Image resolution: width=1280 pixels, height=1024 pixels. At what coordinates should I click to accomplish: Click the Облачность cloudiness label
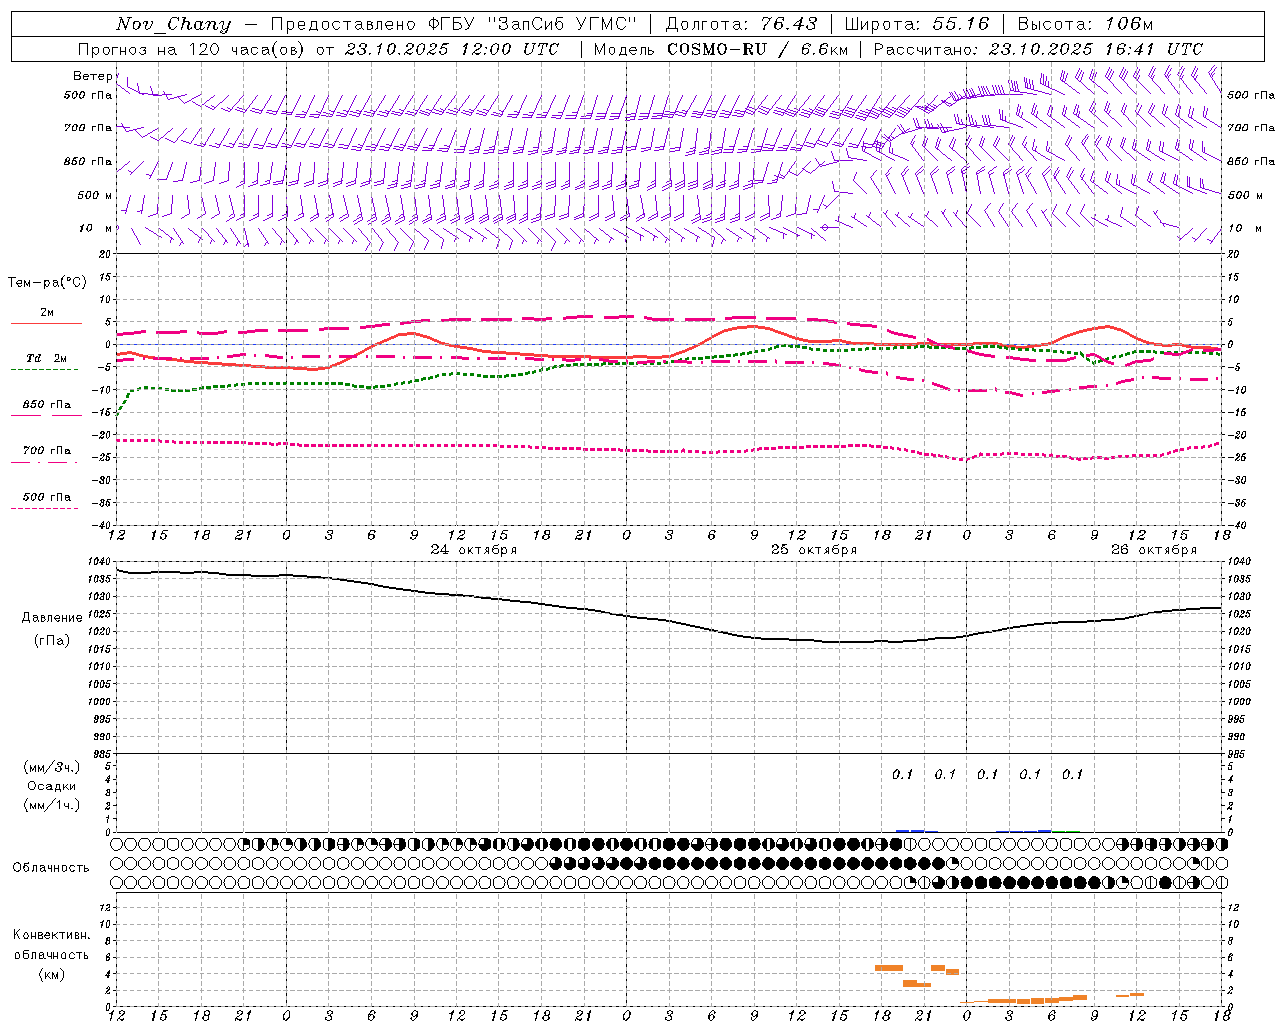point(51,868)
